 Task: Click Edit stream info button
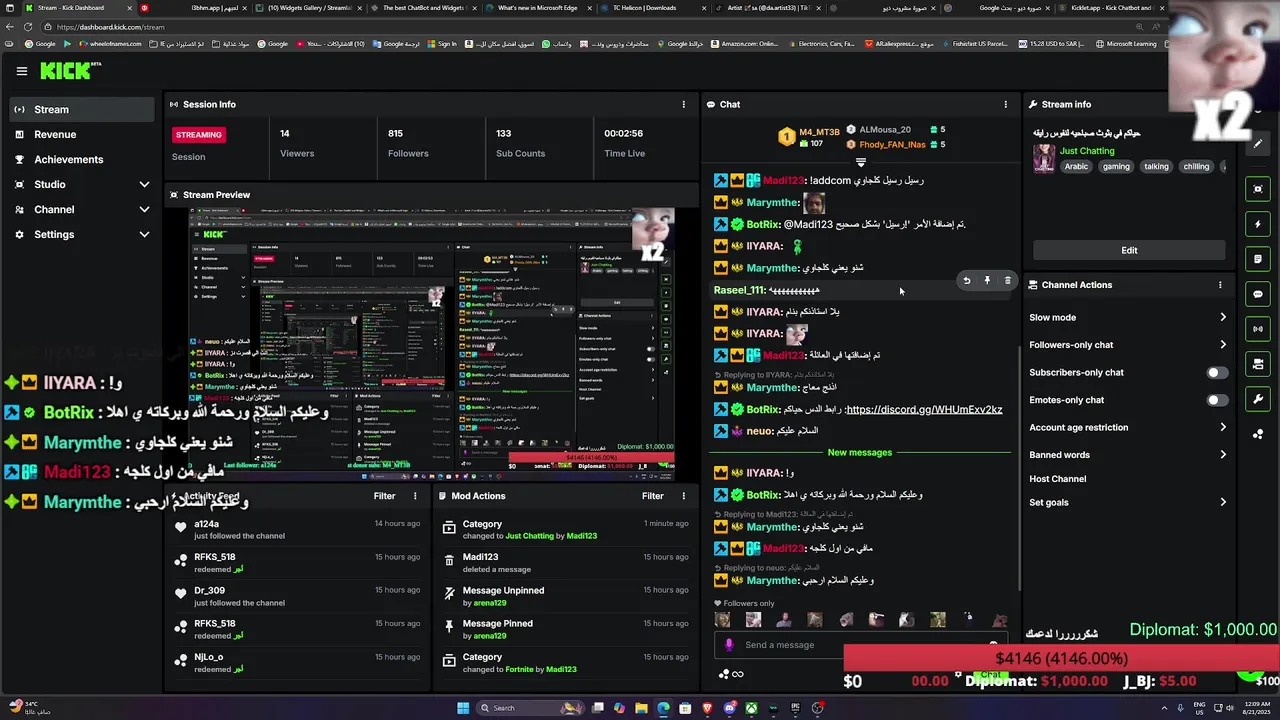[x=1129, y=250]
